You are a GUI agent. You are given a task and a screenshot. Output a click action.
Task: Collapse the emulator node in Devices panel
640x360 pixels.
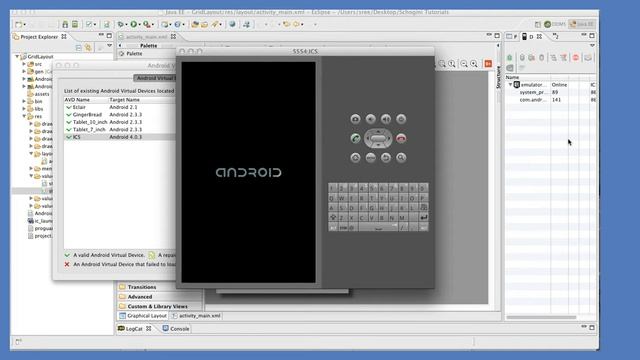click(510, 85)
